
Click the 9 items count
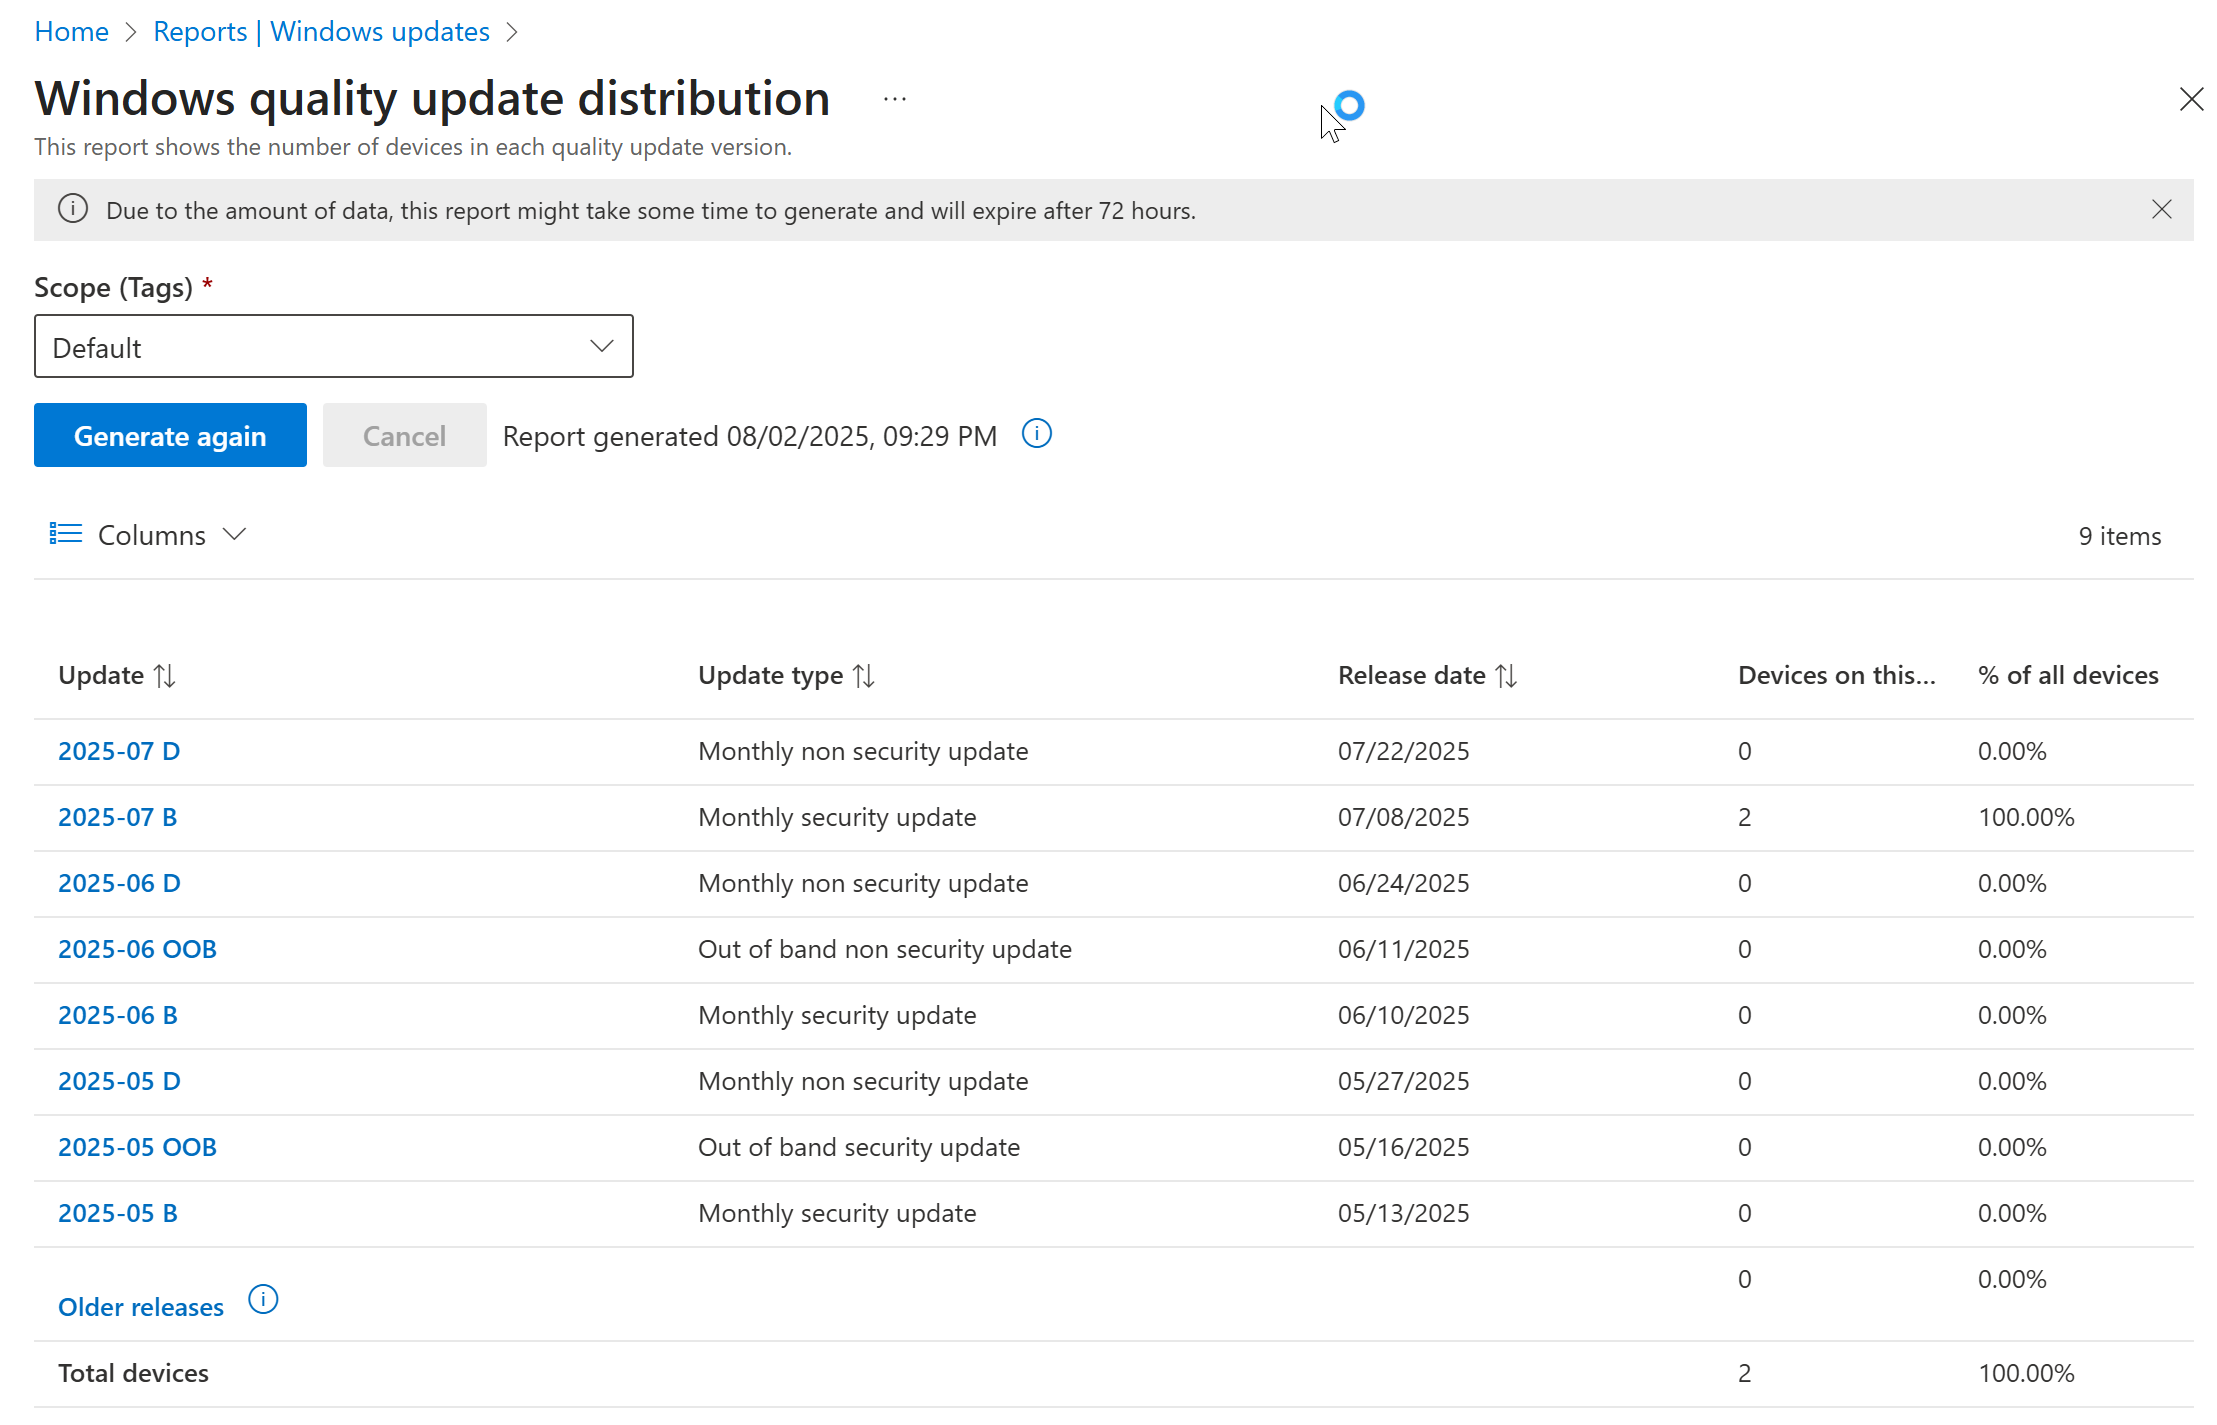(2119, 536)
